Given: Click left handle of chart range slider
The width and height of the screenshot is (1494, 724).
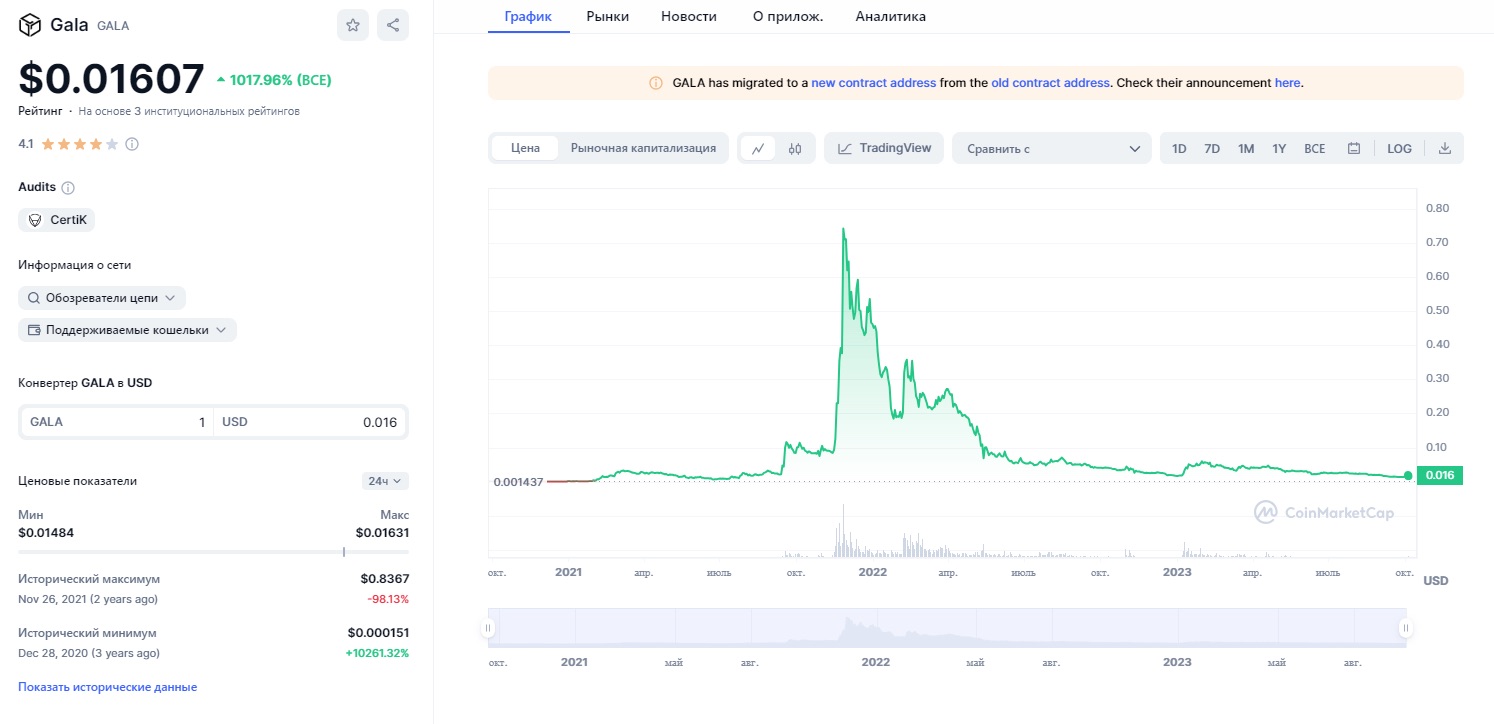Looking at the screenshot, I should (488, 628).
